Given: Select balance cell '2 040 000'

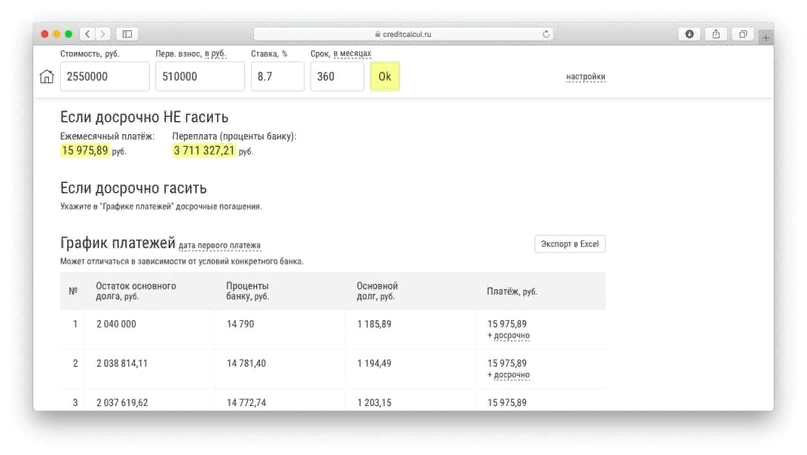Looking at the screenshot, I should pyautogui.click(x=116, y=324).
